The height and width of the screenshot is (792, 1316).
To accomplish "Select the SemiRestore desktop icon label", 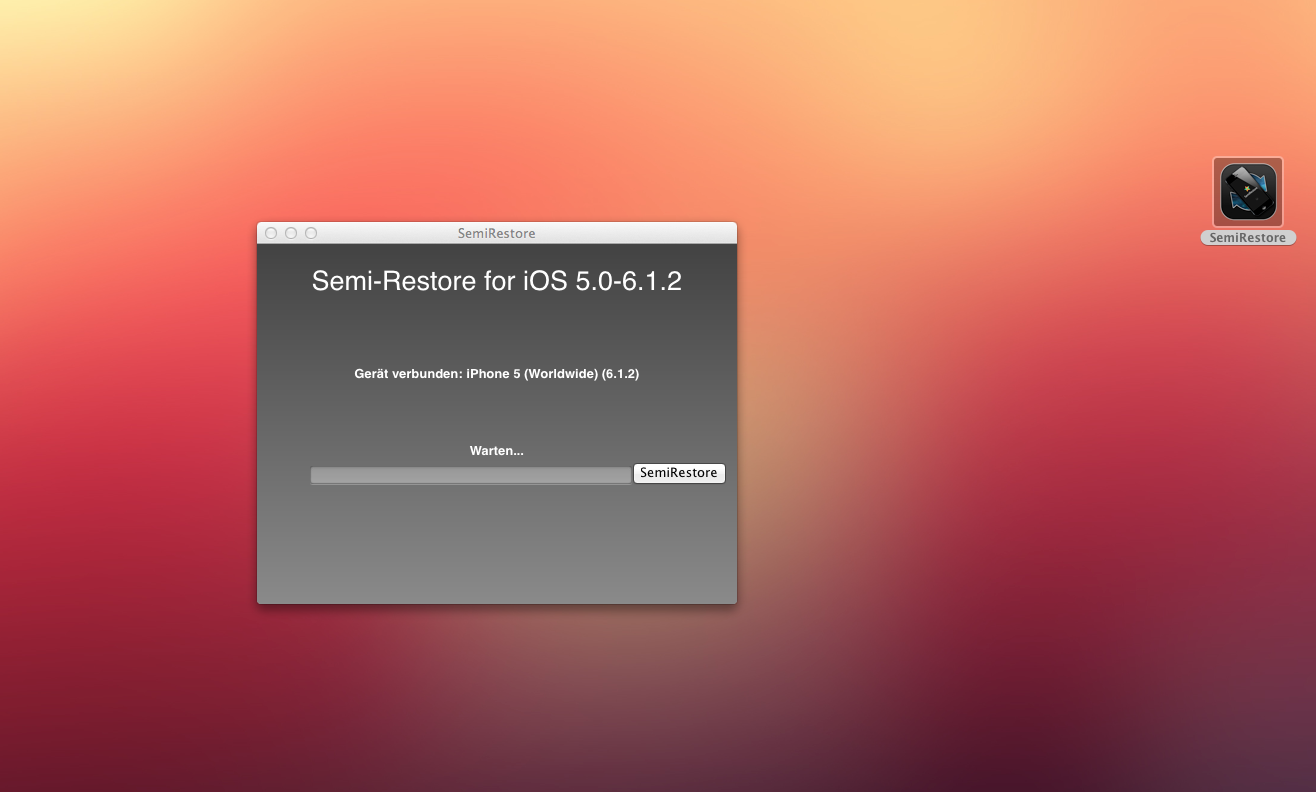I will 1248,238.
